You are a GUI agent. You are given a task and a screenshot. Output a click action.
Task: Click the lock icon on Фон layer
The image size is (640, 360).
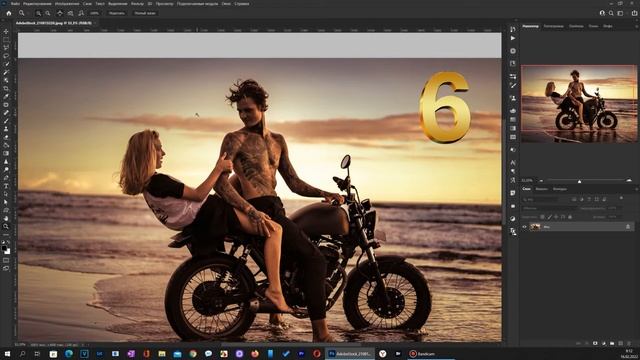628,227
